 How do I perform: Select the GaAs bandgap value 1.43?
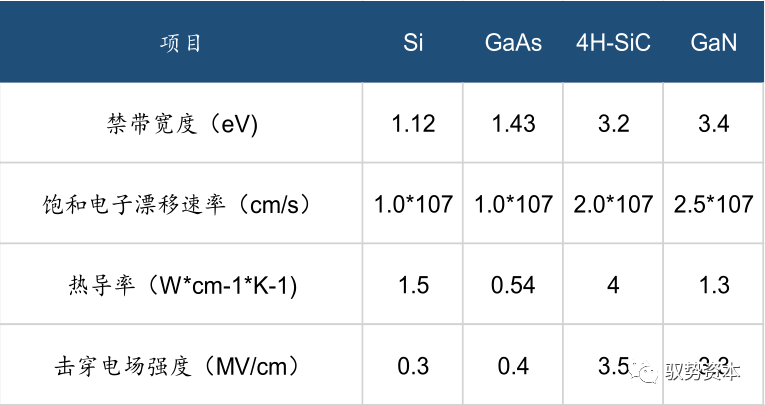click(x=513, y=123)
